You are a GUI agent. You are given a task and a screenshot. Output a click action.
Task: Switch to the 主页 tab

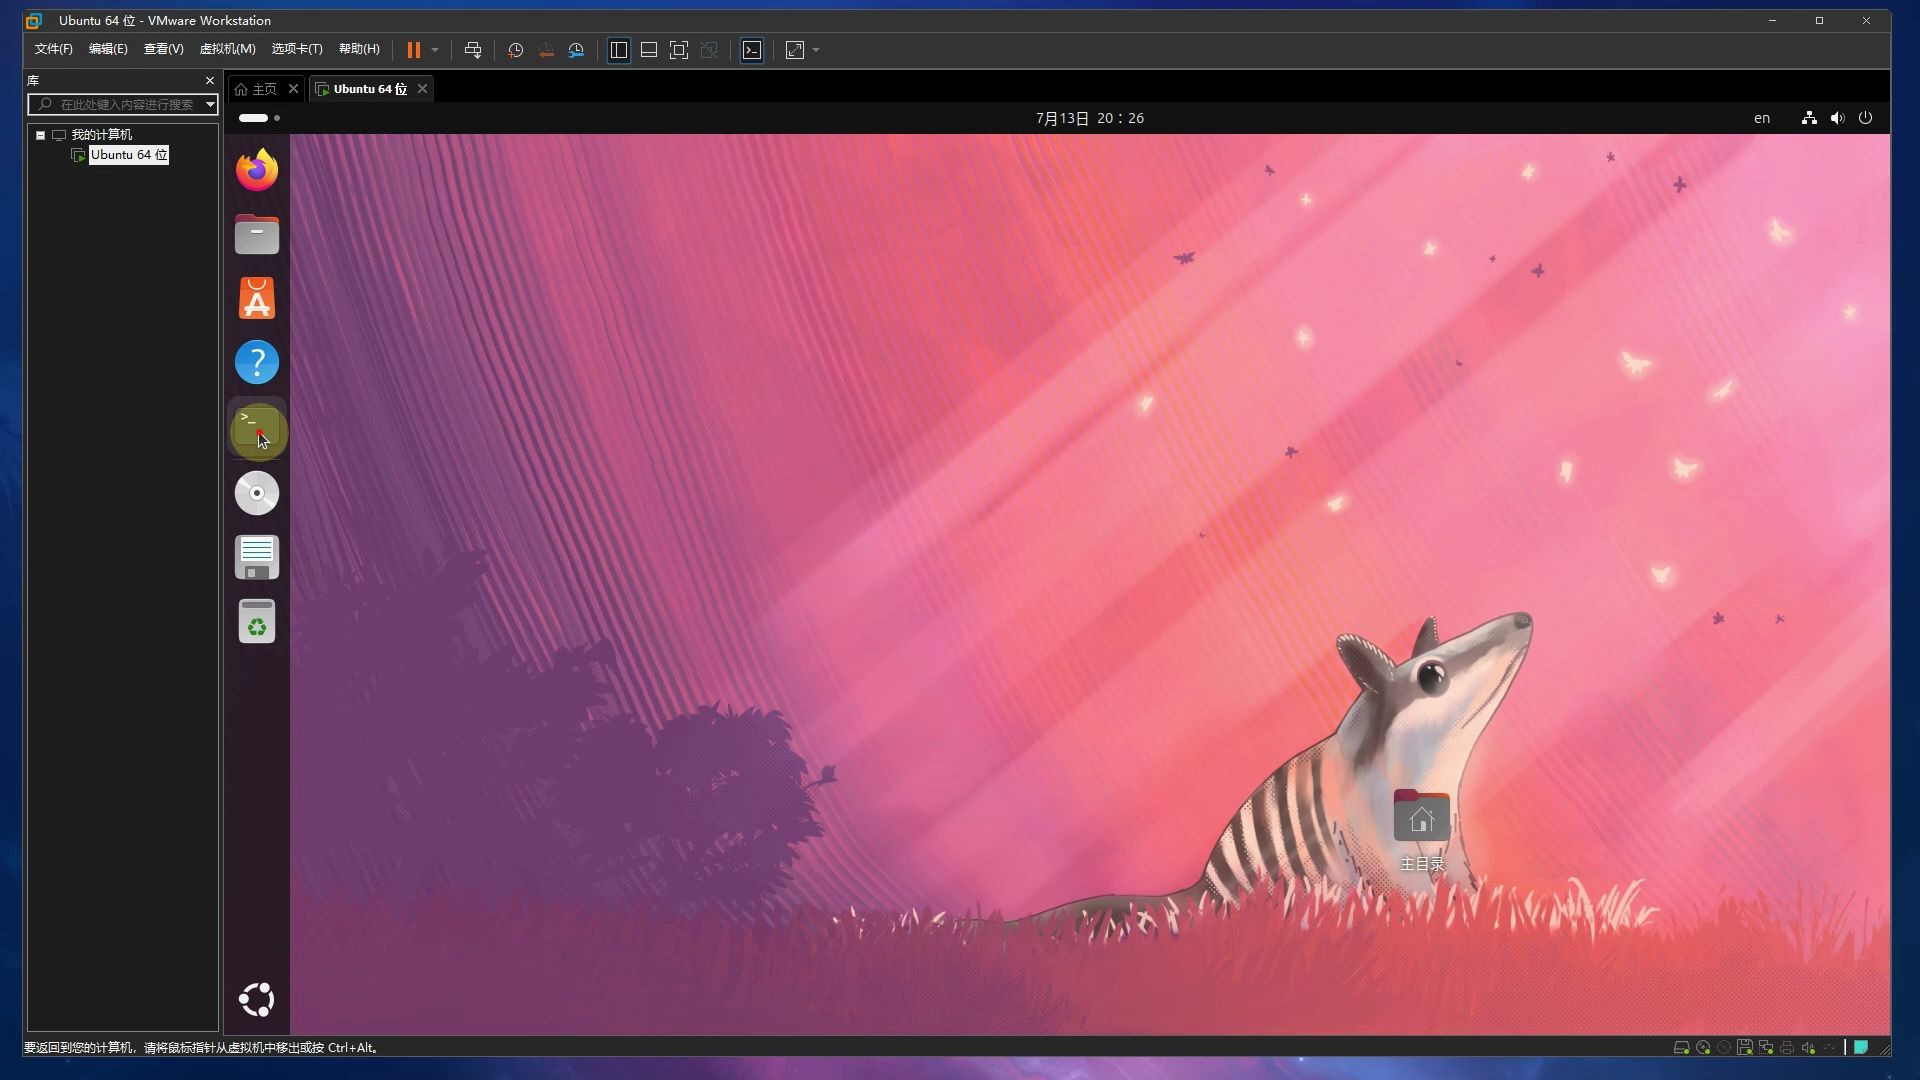[x=264, y=89]
